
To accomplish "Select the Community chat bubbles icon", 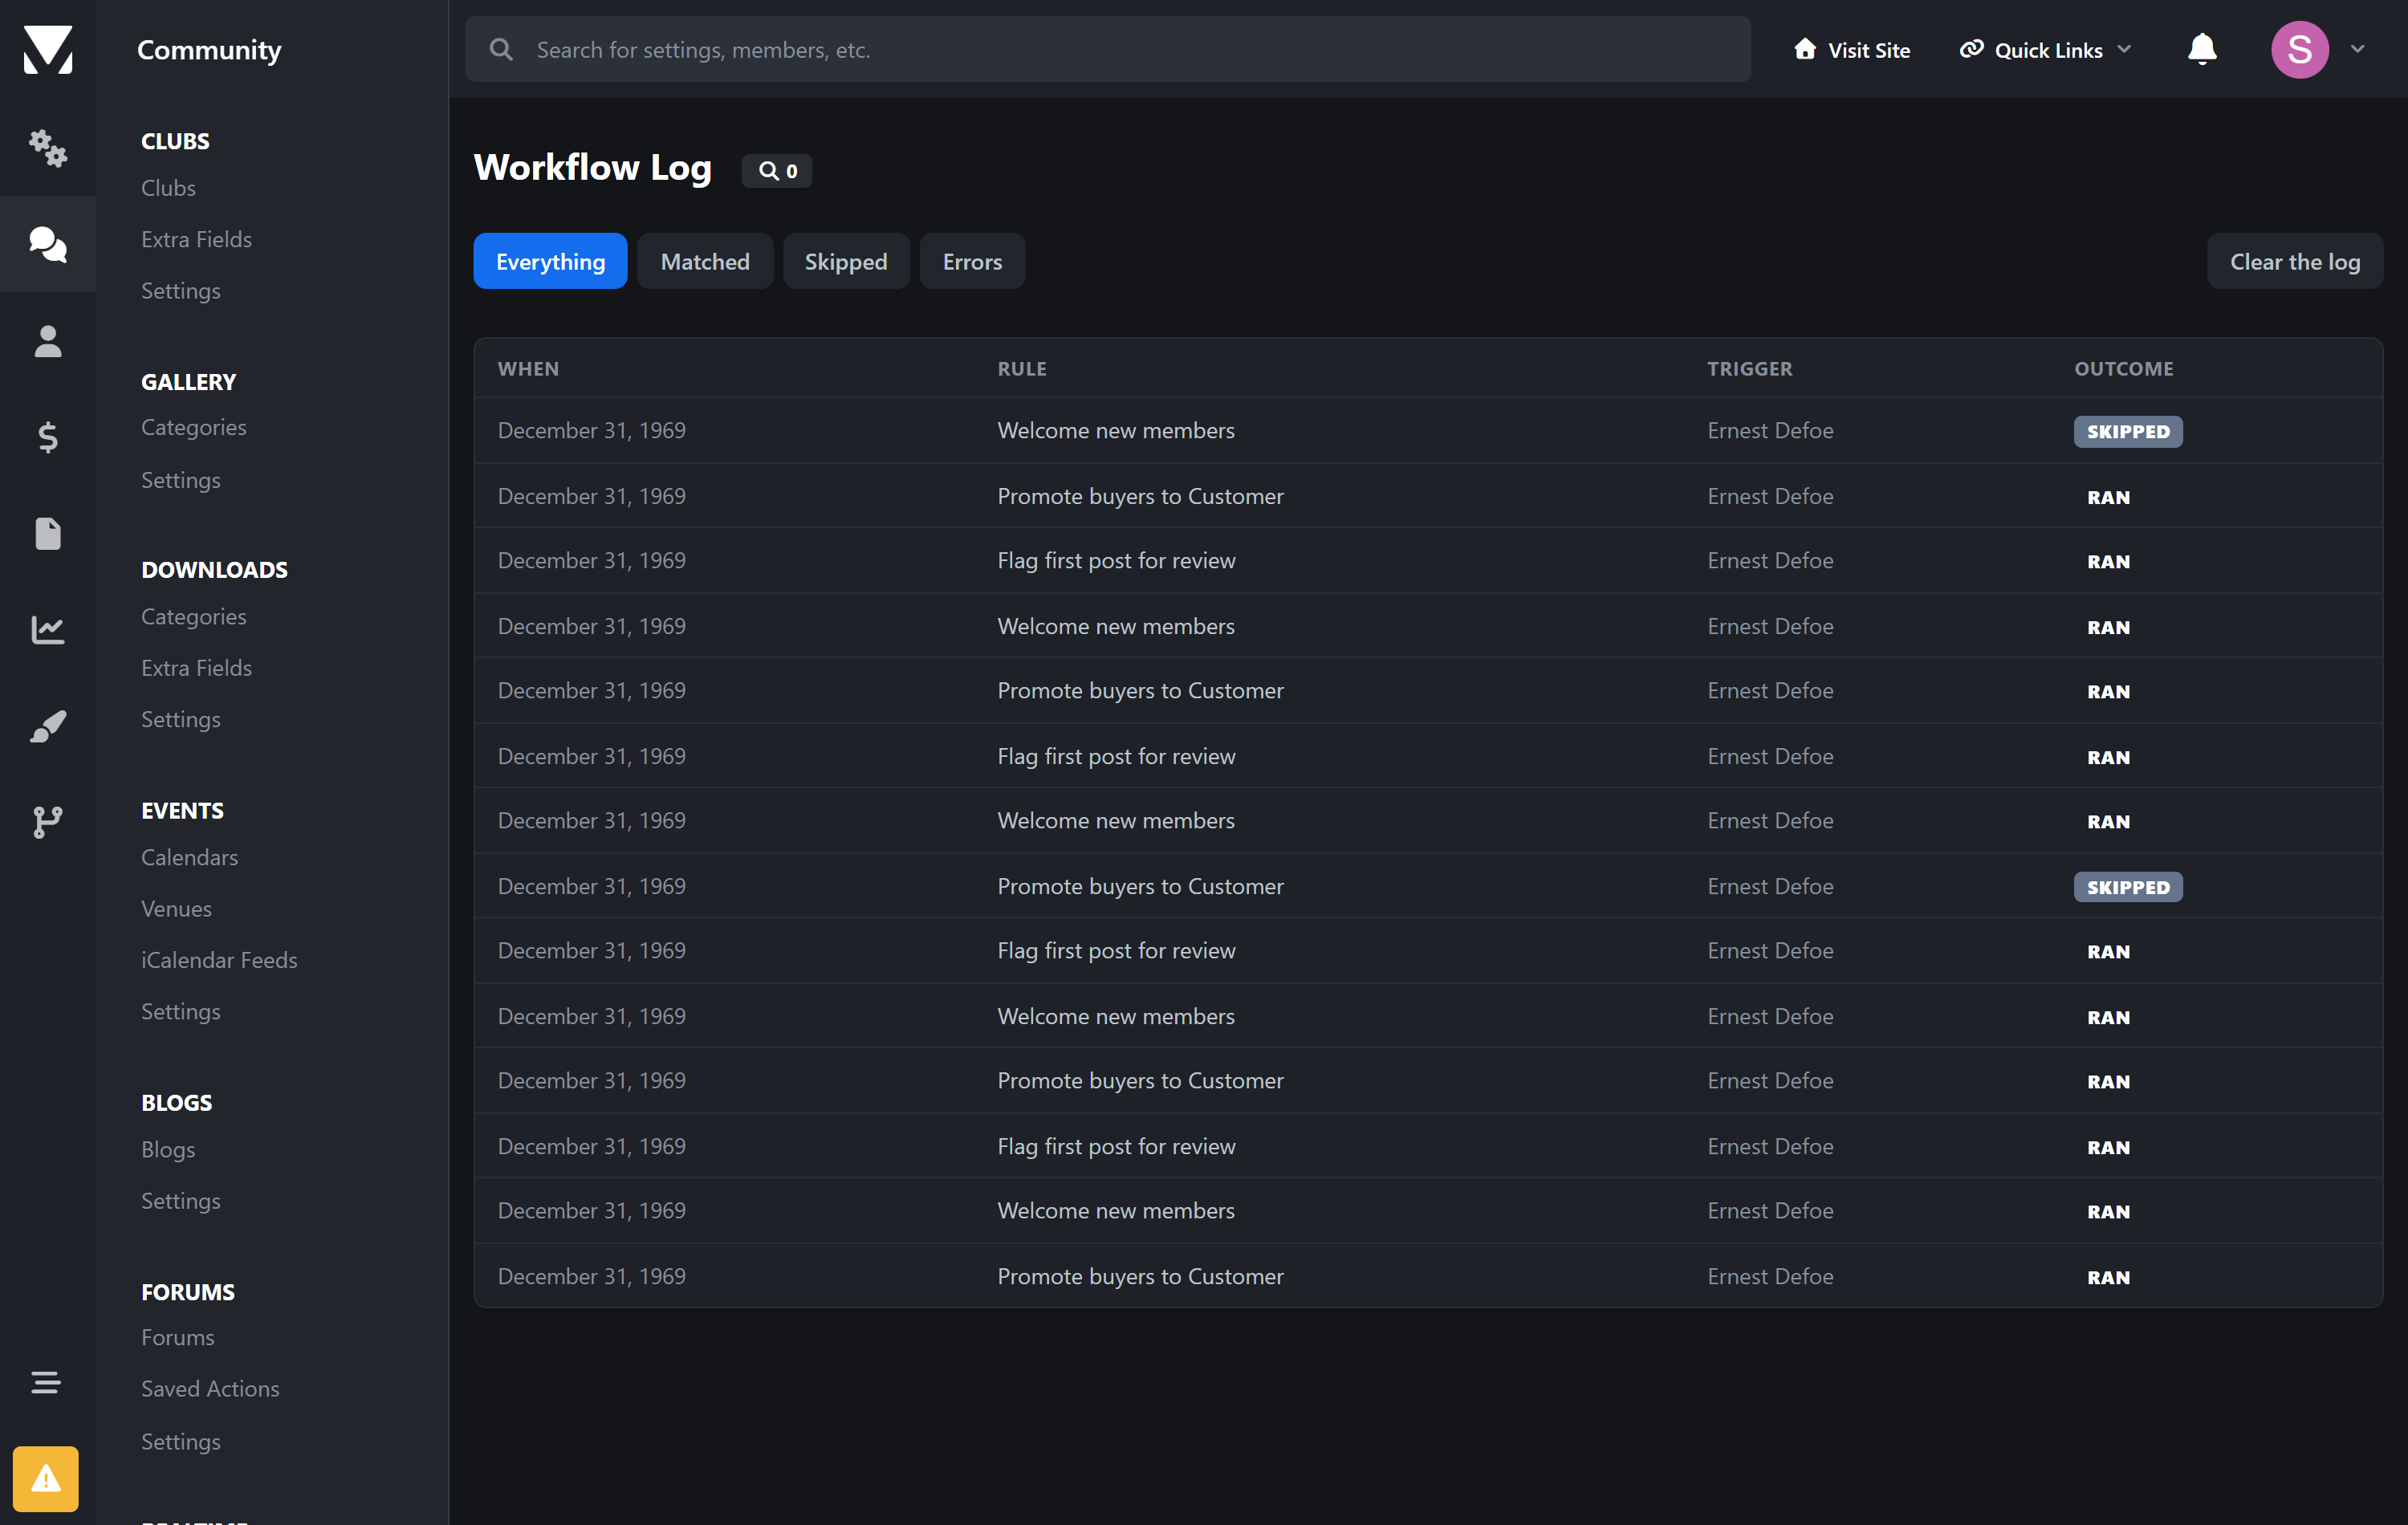I will [x=48, y=244].
